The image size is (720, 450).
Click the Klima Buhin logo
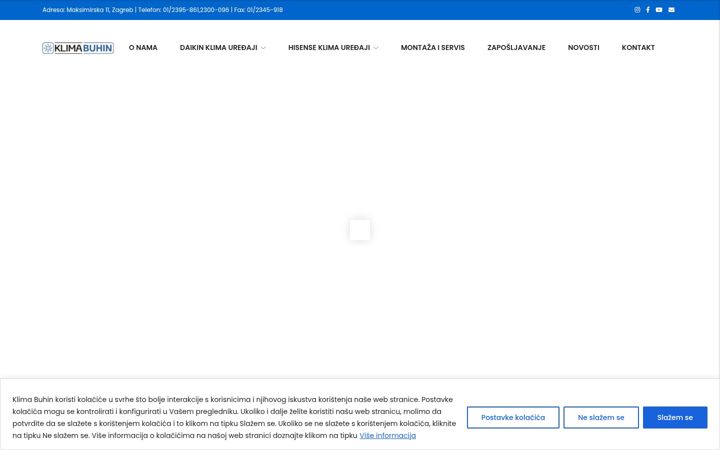(x=78, y=48)
